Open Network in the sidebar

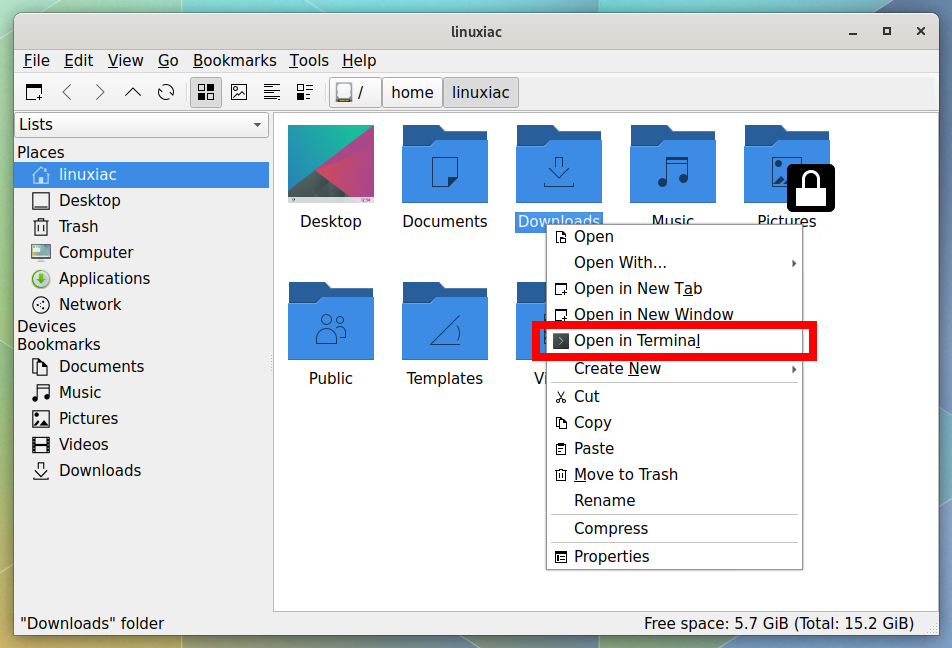(141, 305)
